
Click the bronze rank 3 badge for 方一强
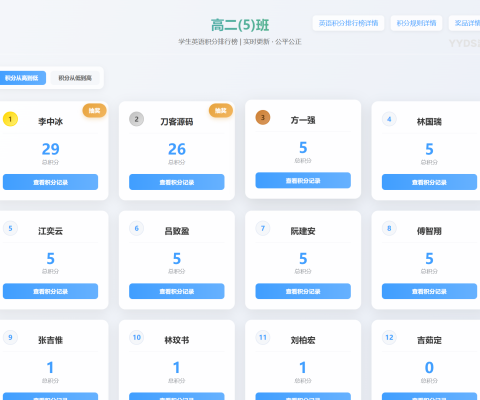(263, 117)
